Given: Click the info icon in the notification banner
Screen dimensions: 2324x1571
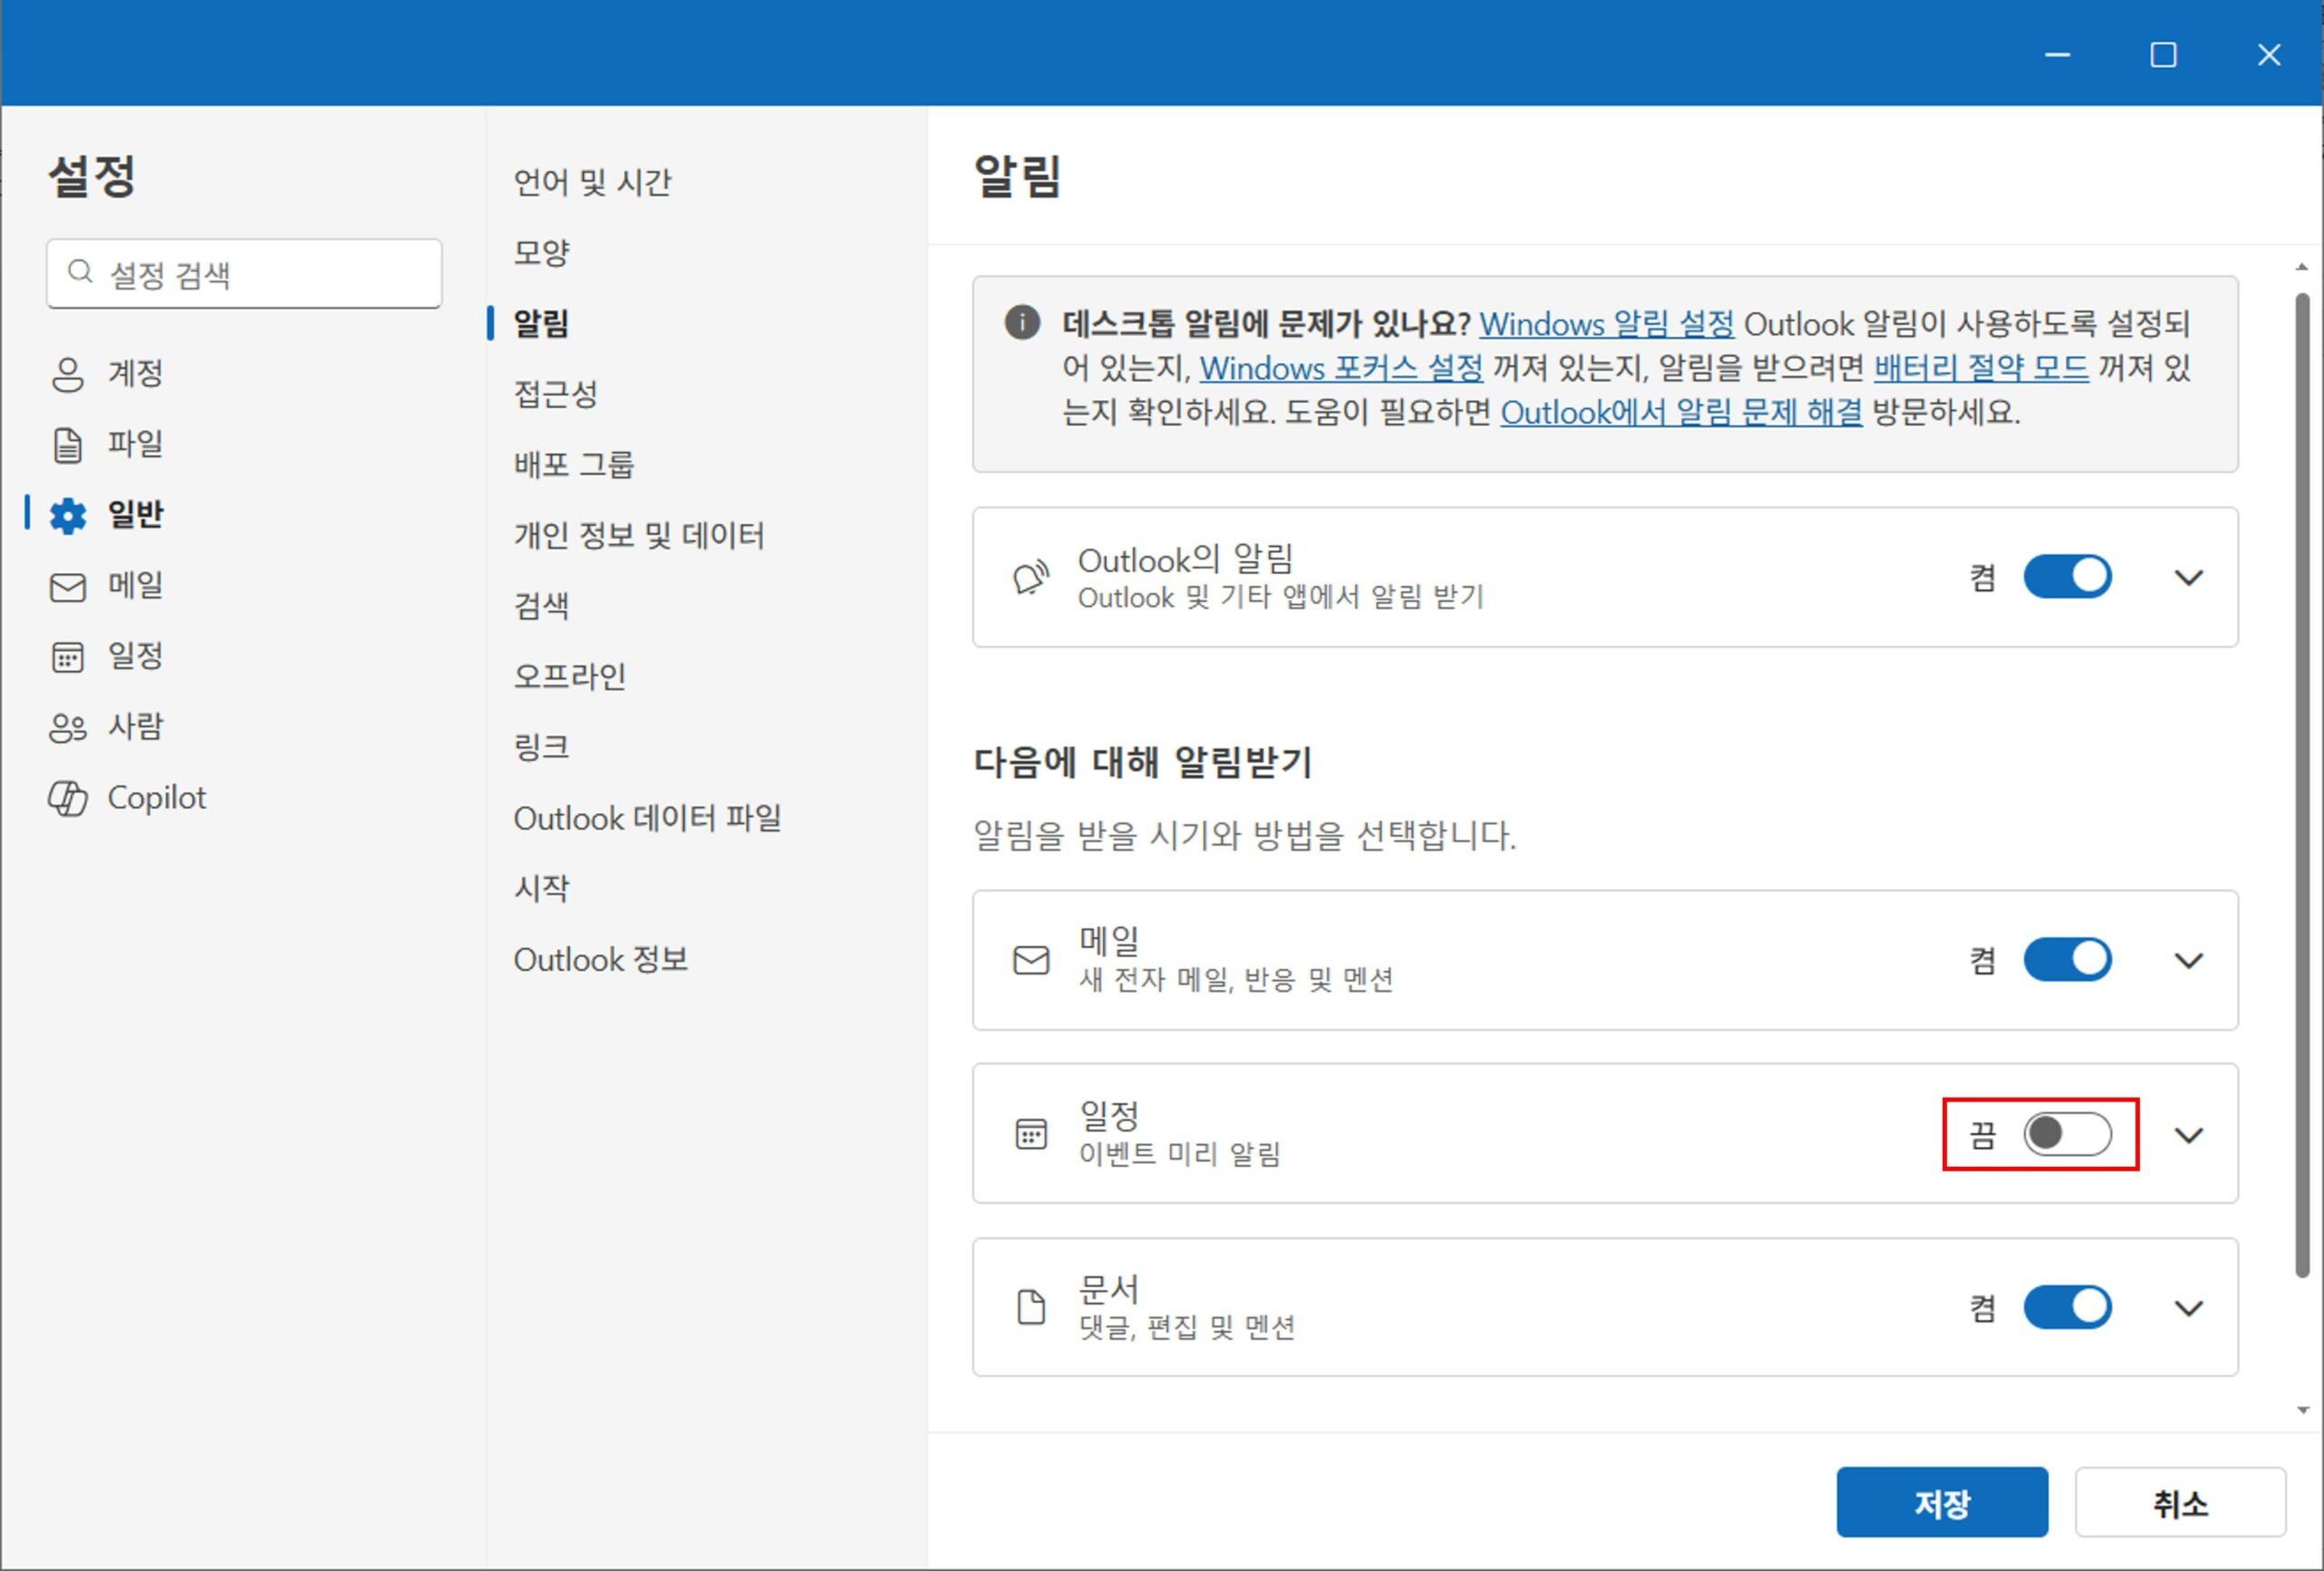Looking at the screenshot, I should click(x=1021, y=323).
